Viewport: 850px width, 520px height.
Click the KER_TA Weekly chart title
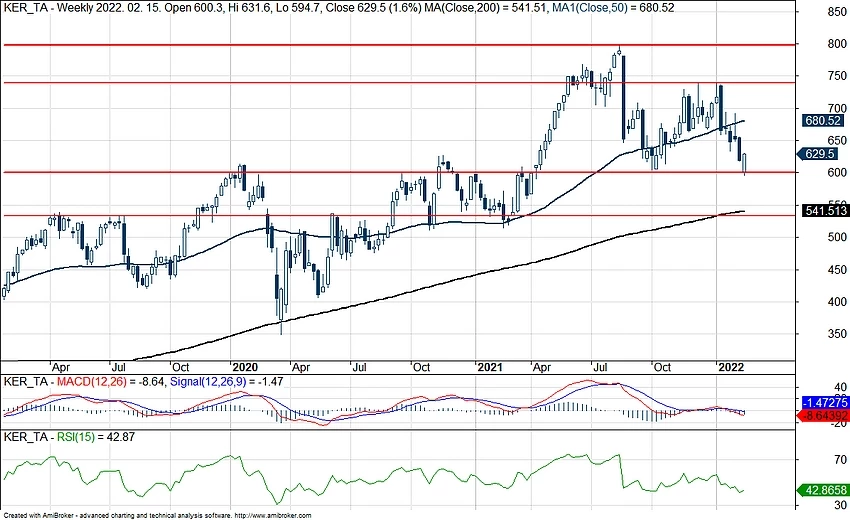point(50,8)
